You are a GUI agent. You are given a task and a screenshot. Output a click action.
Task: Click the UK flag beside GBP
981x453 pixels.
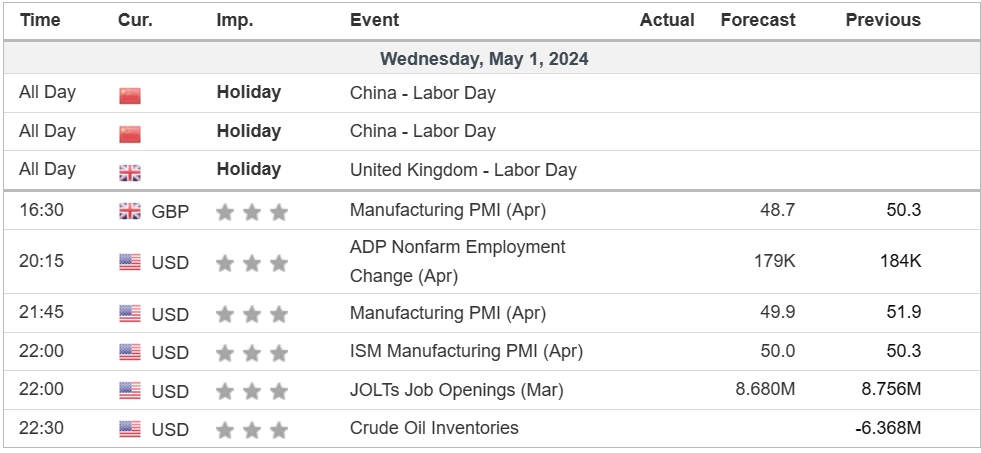coord(130,211)
